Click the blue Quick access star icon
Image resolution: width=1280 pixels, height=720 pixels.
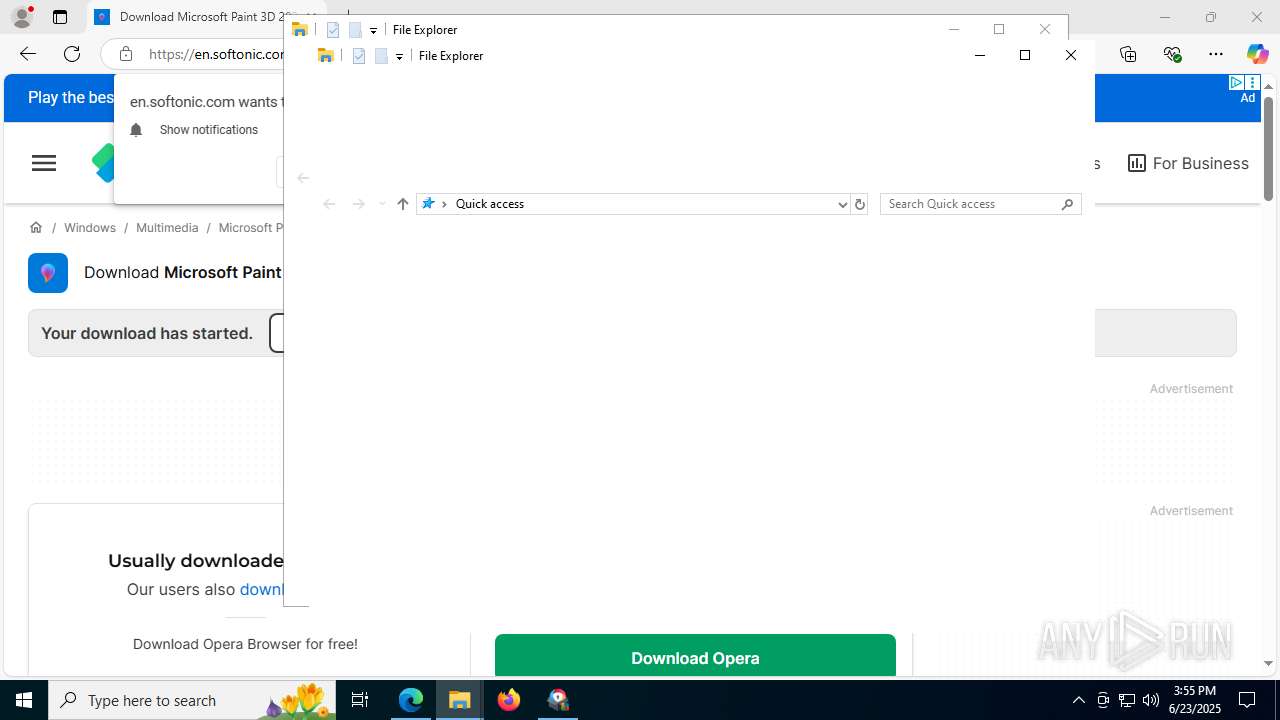(x=428, y=204)
